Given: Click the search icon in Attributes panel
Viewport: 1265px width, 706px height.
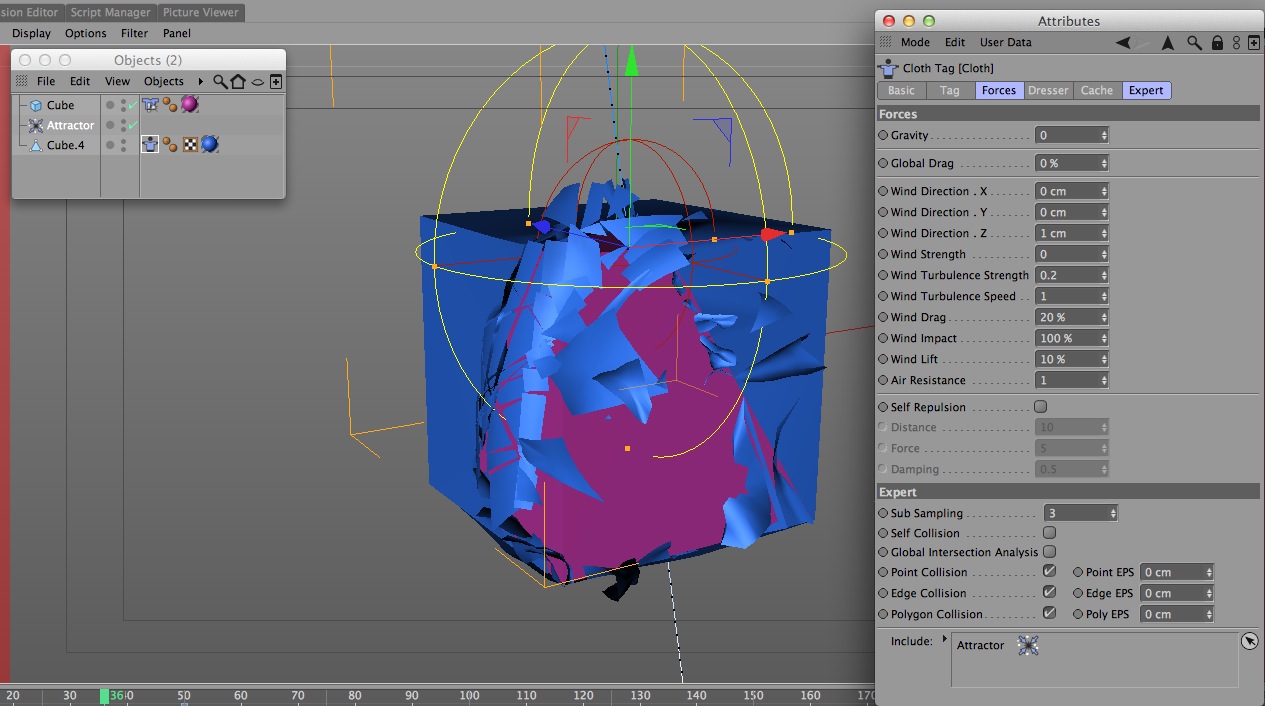Looking at the screenshot, I should click(1194, 42).
